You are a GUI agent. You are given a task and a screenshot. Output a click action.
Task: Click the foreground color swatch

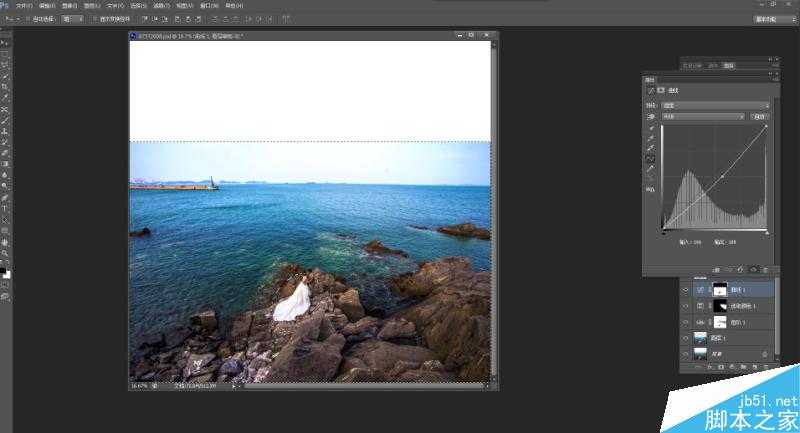tap(4, 270)
